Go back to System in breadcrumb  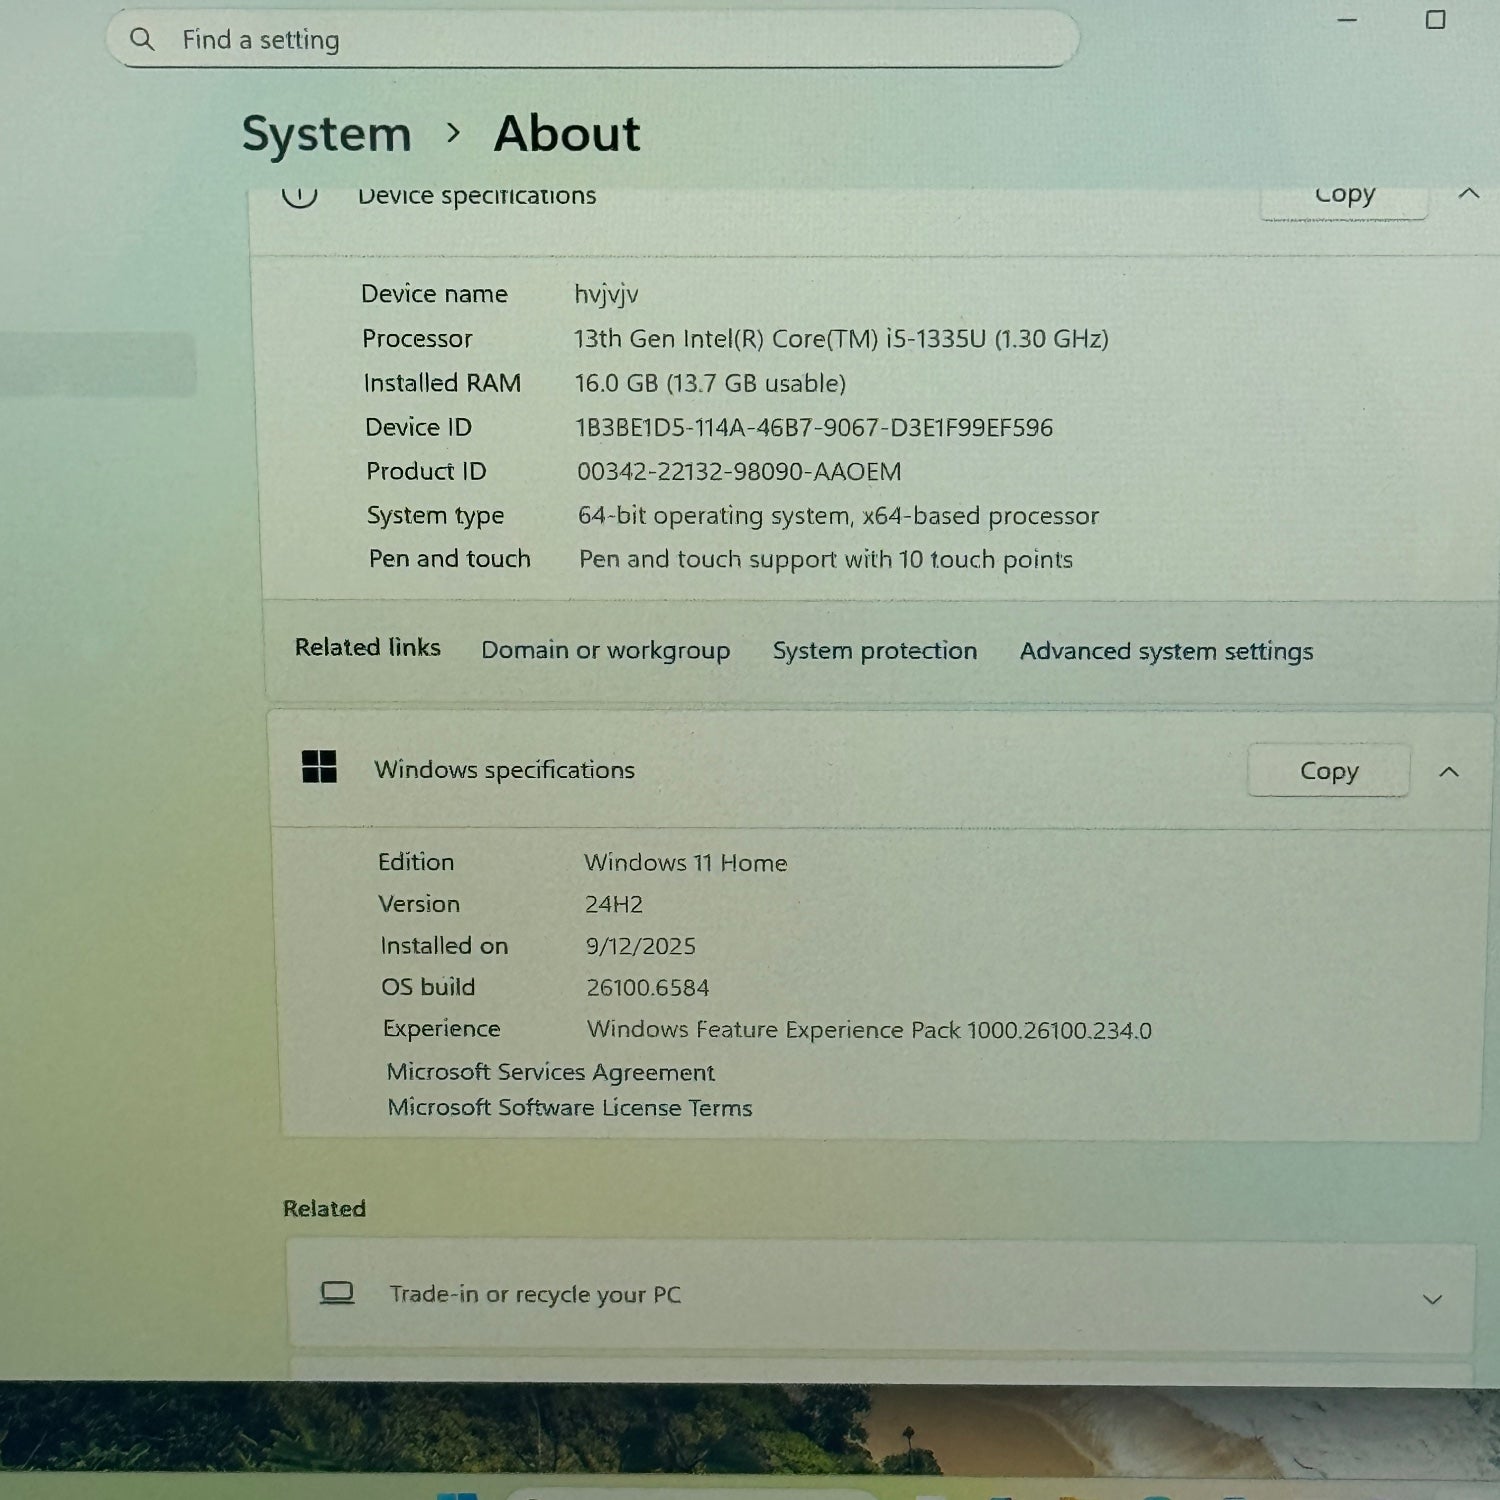[x=326, y=134]
